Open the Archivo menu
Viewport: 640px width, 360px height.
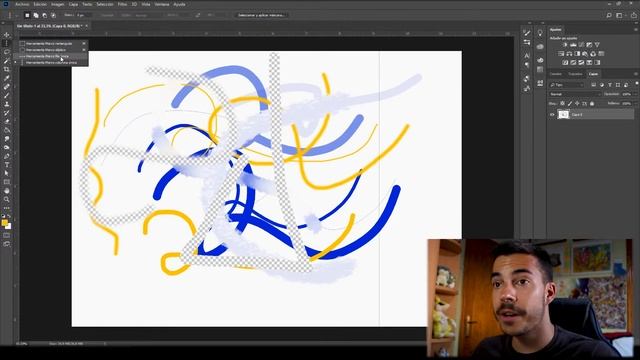click(22, 4)
